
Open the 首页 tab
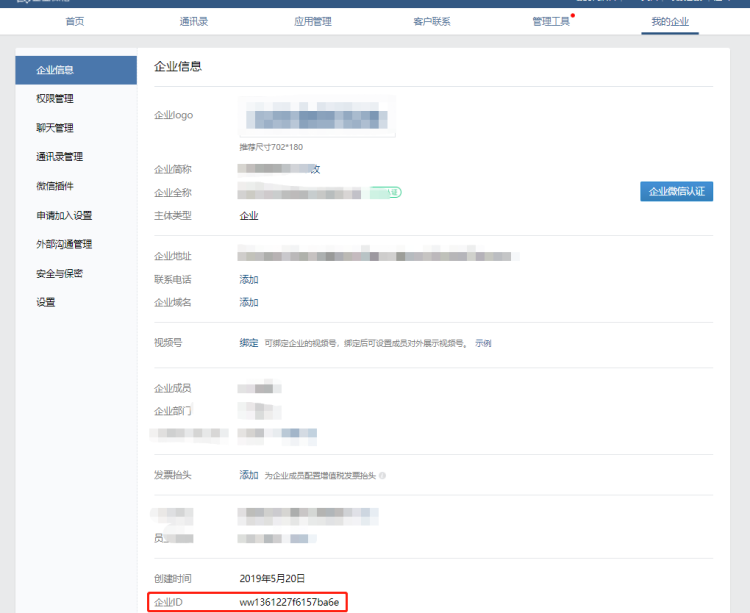click(x=75, y=21)
